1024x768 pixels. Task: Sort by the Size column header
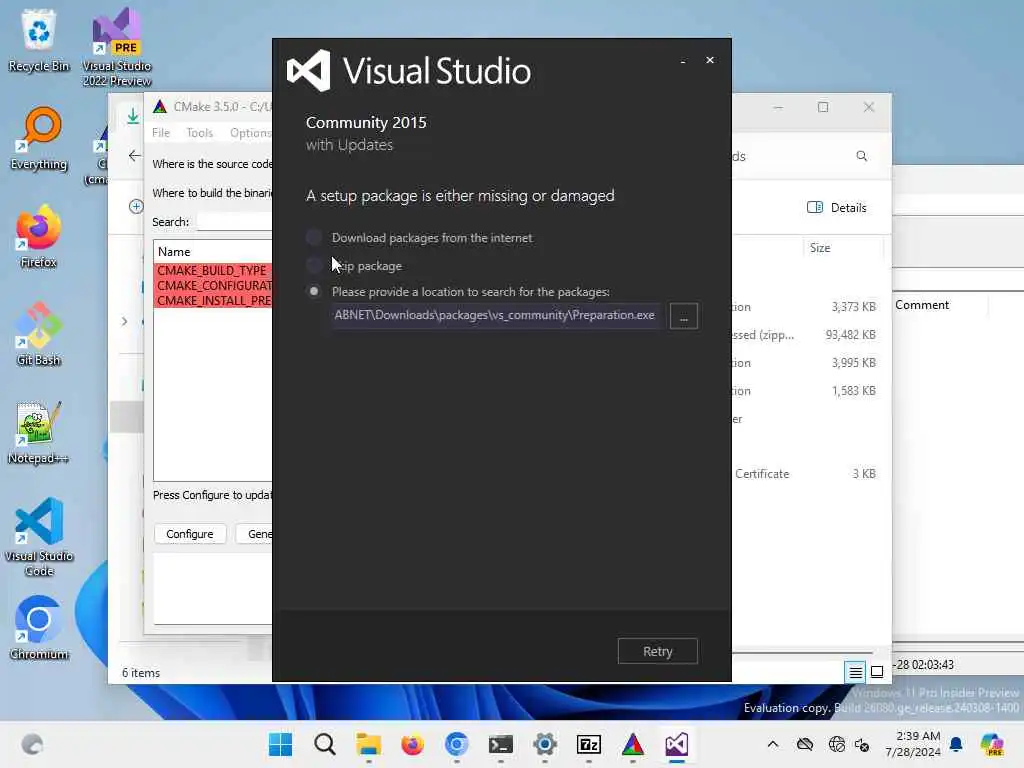(820, 248)
